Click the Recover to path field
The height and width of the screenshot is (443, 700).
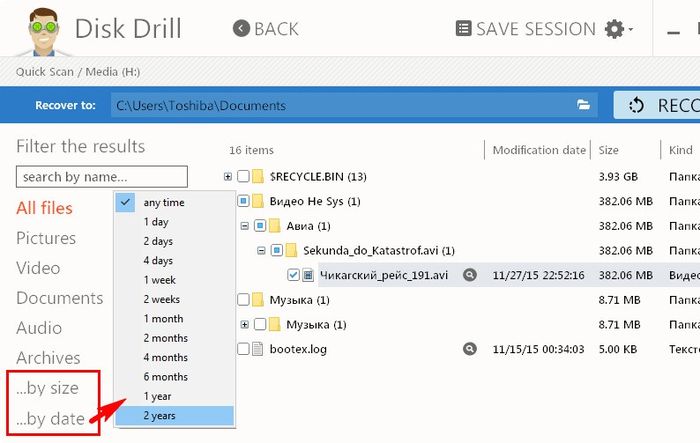pos(354,105)
